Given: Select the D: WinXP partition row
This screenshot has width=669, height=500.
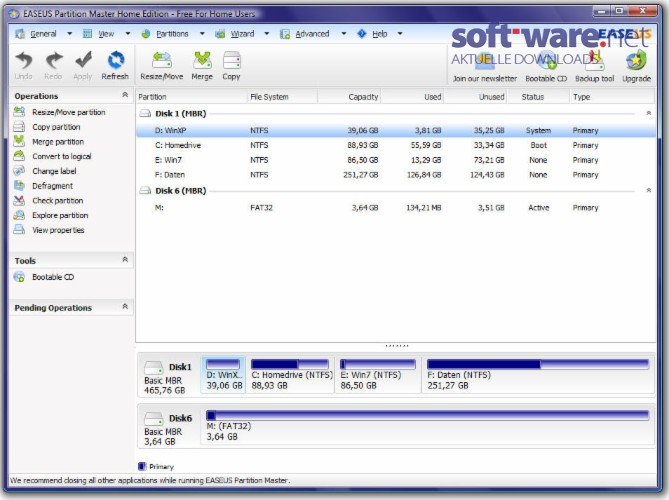Looking at the screenshot, I should click(x=396, y=131).
